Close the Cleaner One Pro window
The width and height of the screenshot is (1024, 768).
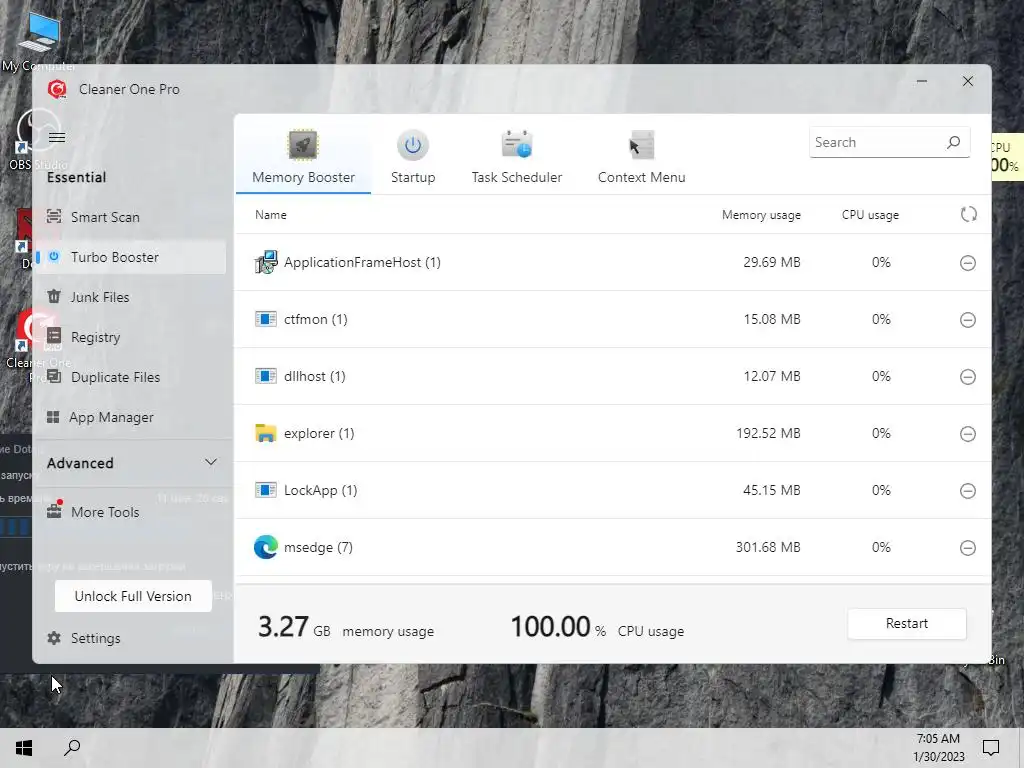coord(968,82)
